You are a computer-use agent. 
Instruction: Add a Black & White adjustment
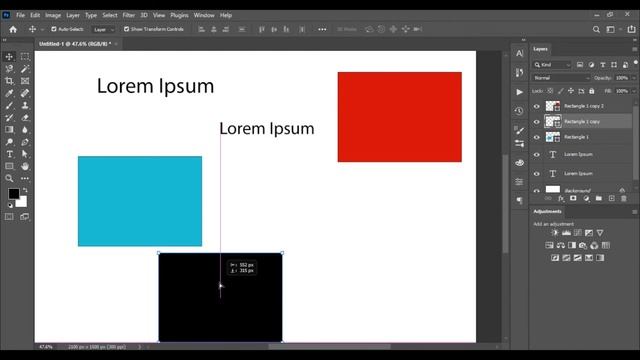(572, 245)
